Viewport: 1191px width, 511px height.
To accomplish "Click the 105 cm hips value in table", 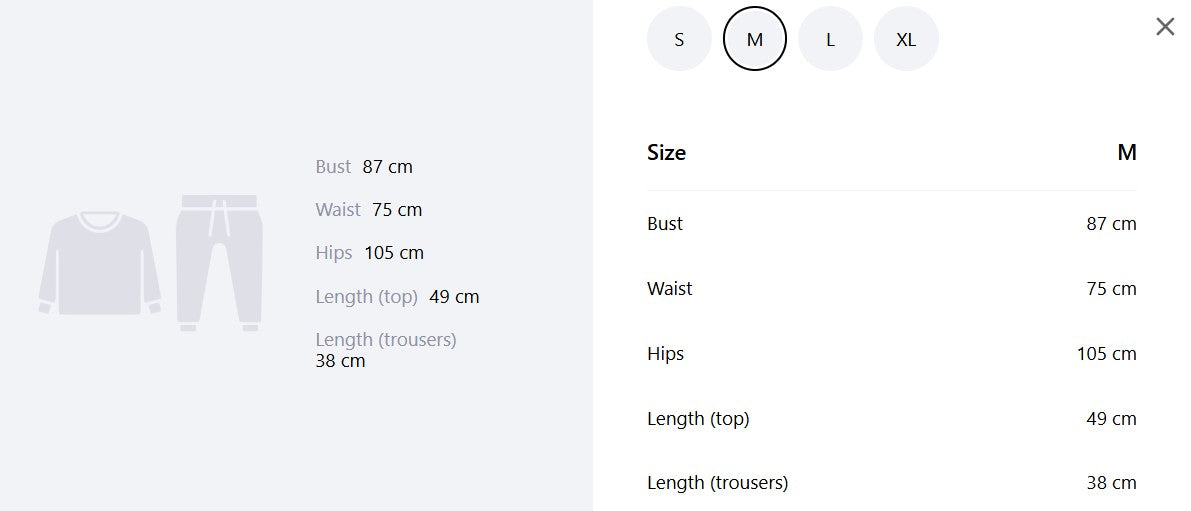I will (x=1107, y=354).
